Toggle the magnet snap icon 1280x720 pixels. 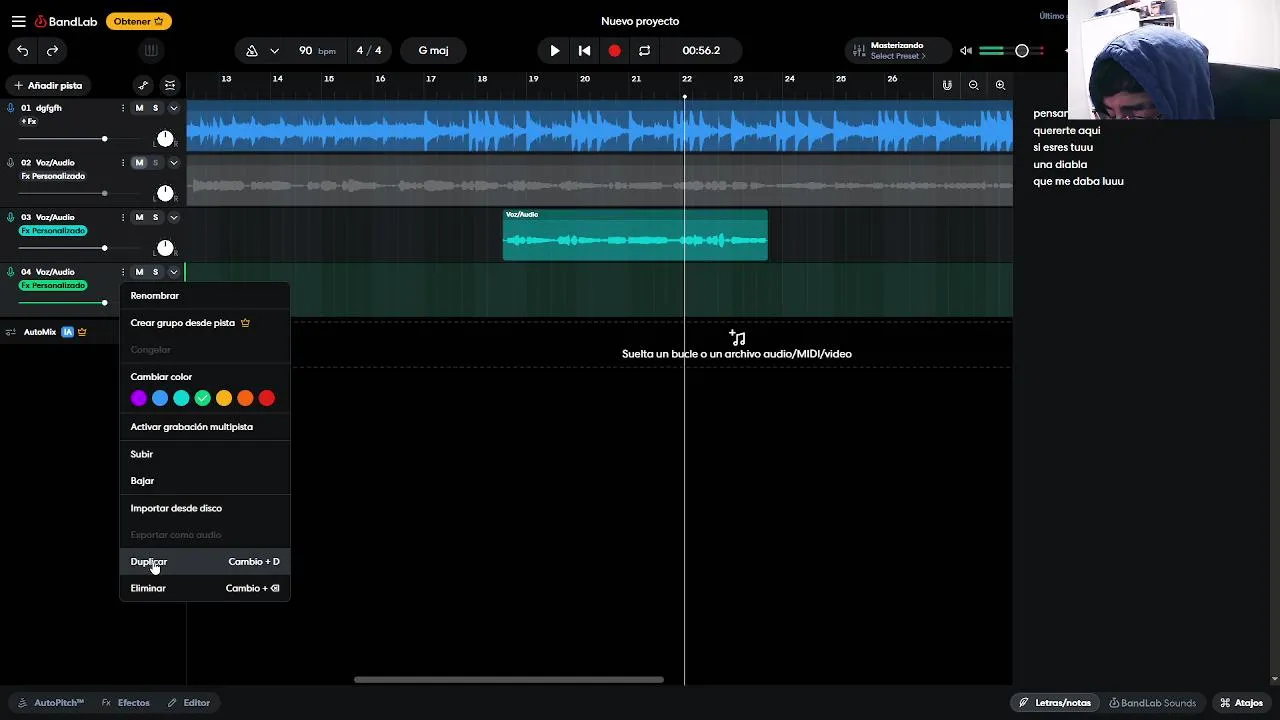tap(947, 85)
